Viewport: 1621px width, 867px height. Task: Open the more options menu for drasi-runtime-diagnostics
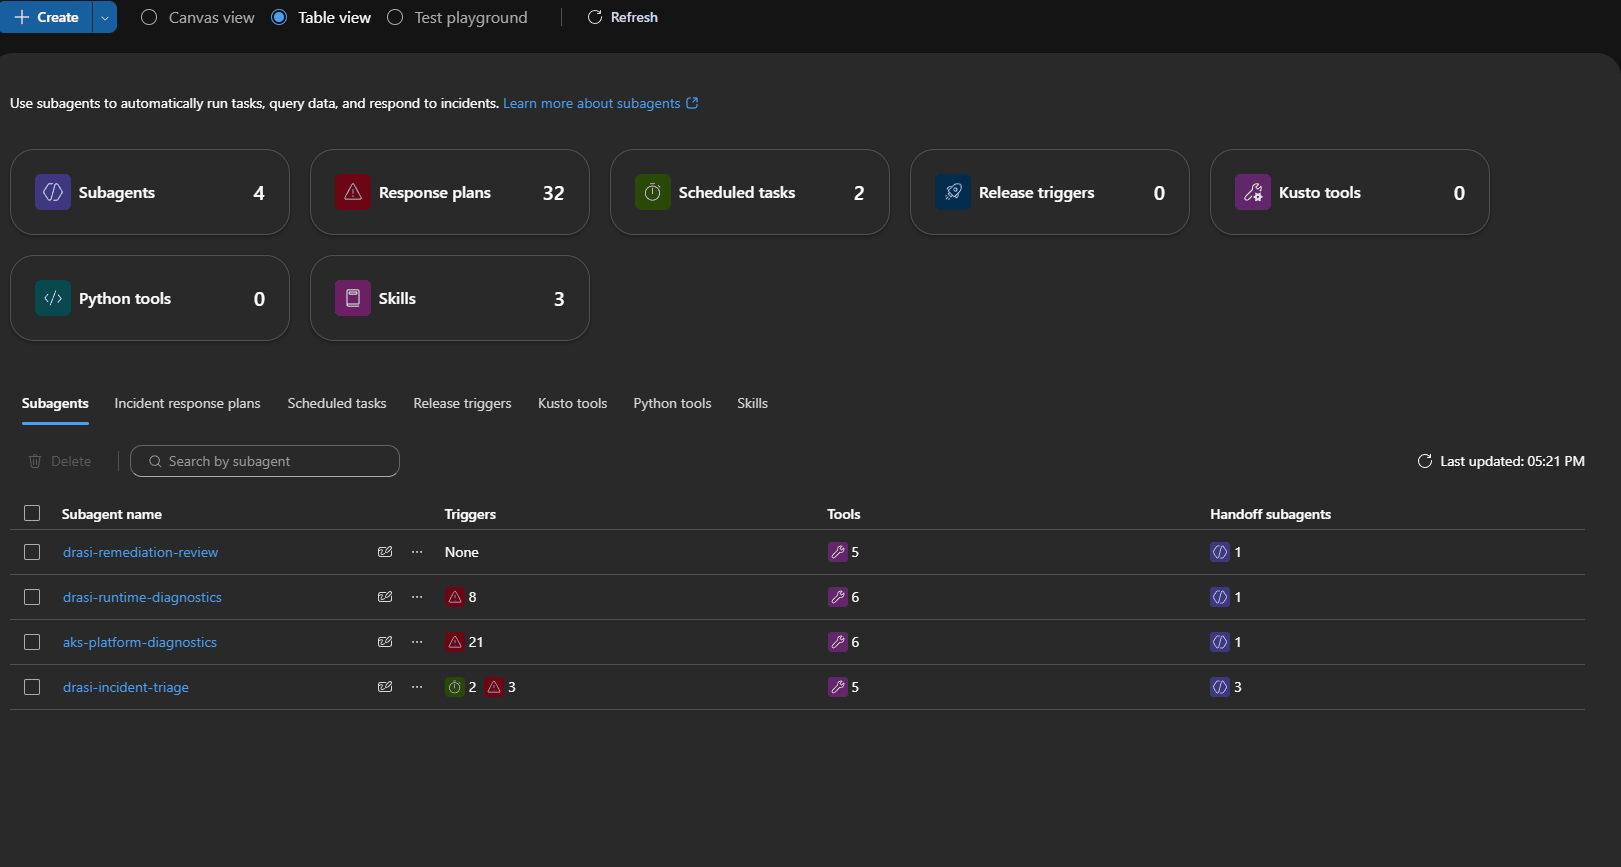click(x=417, y=597)
